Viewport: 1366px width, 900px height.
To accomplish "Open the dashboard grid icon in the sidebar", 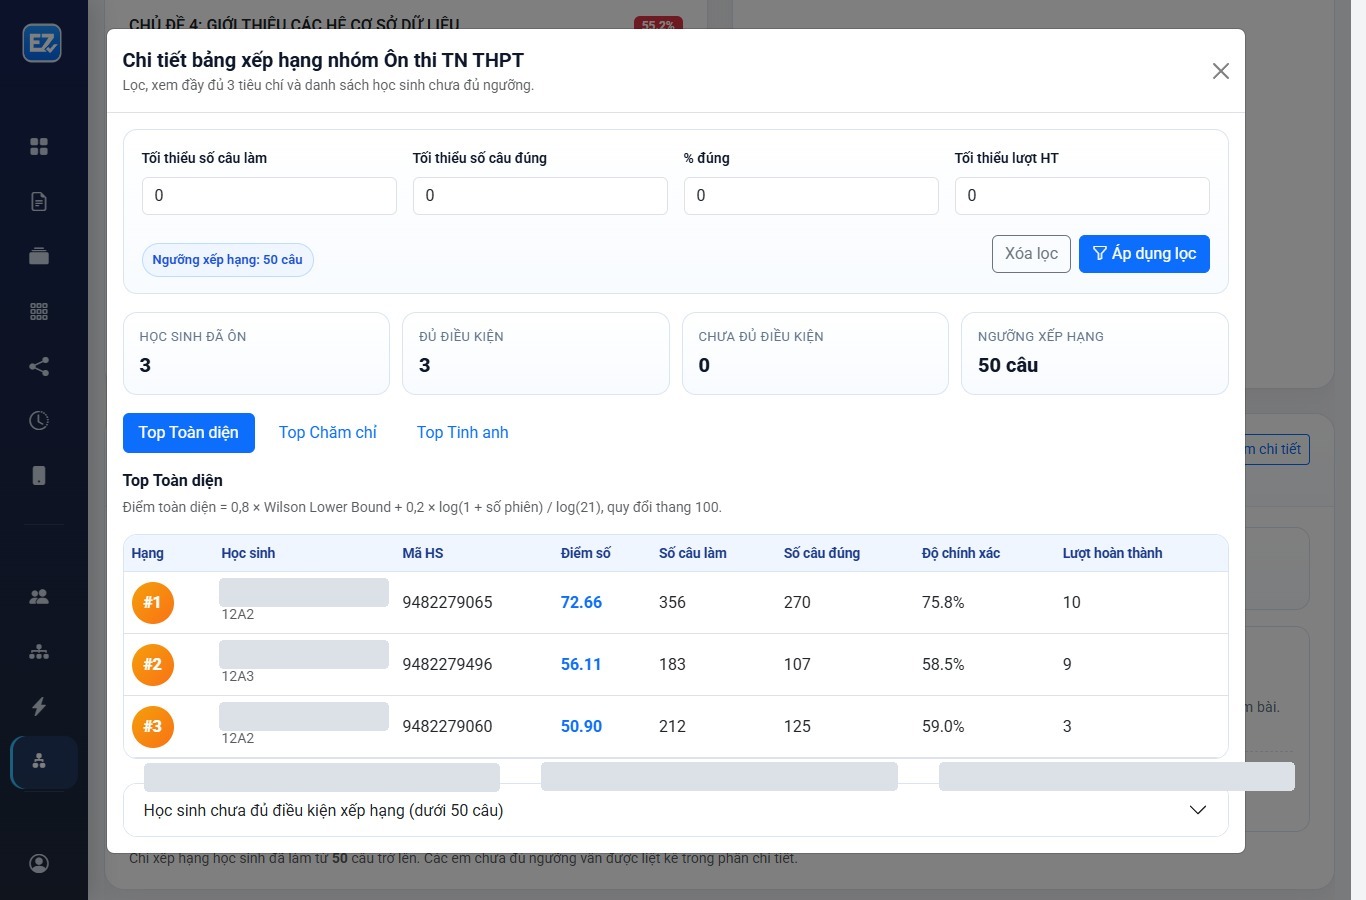I will pos(39,147).
